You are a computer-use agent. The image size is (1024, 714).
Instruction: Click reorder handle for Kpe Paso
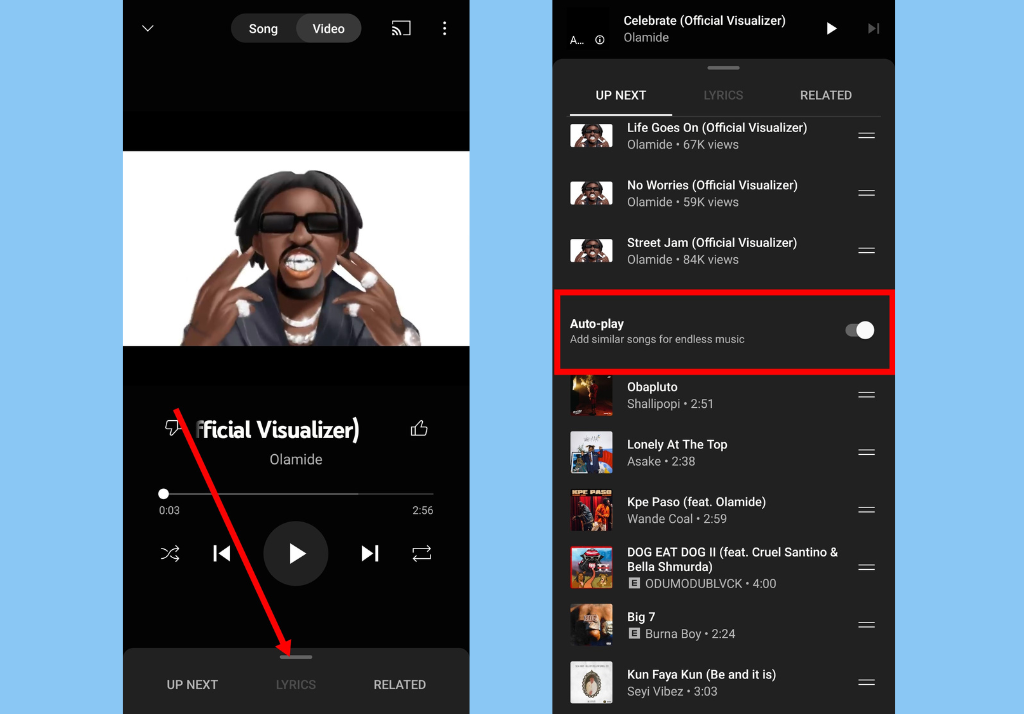pyautogui.click(x=866, y=510)
